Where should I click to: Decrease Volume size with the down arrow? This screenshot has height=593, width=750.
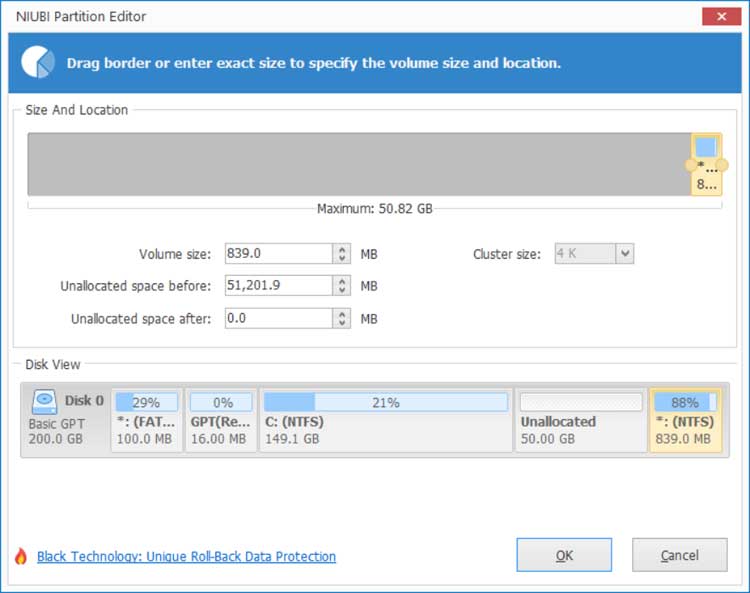[342, 258]
